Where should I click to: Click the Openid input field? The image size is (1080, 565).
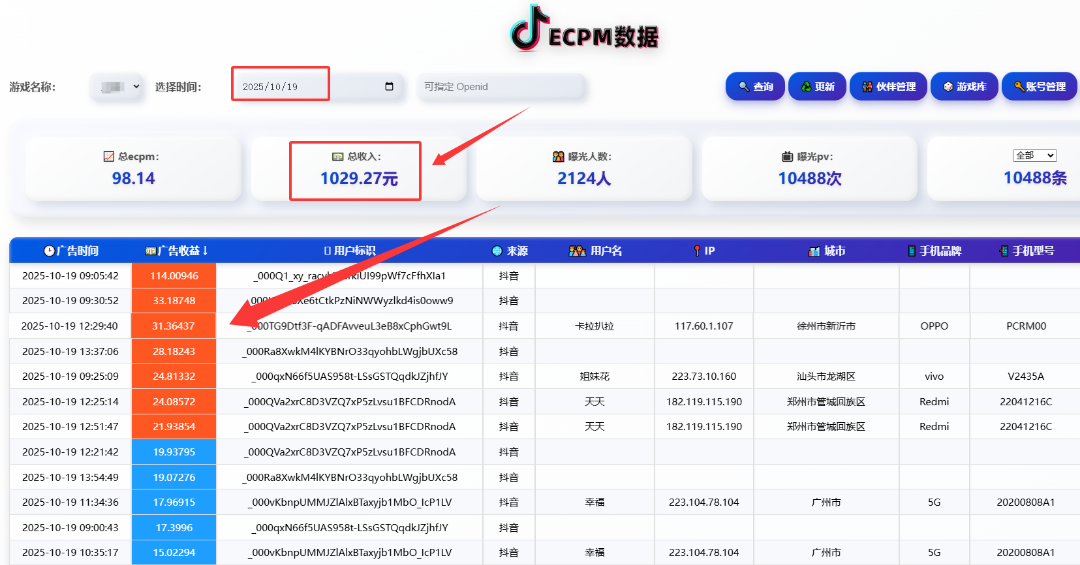(x=501, y=87)
